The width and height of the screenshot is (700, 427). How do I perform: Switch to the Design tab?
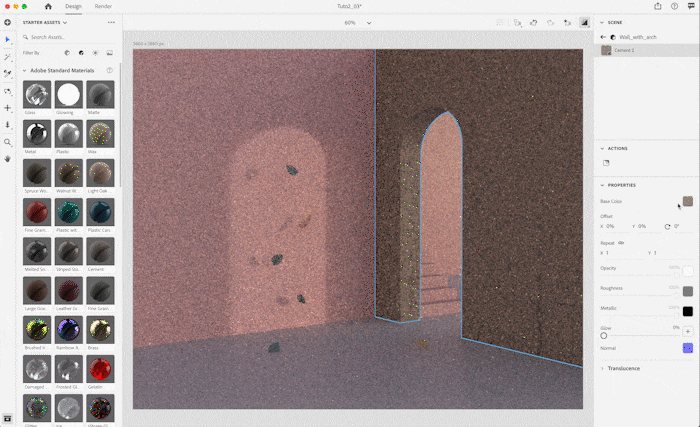tap(74, 6)
